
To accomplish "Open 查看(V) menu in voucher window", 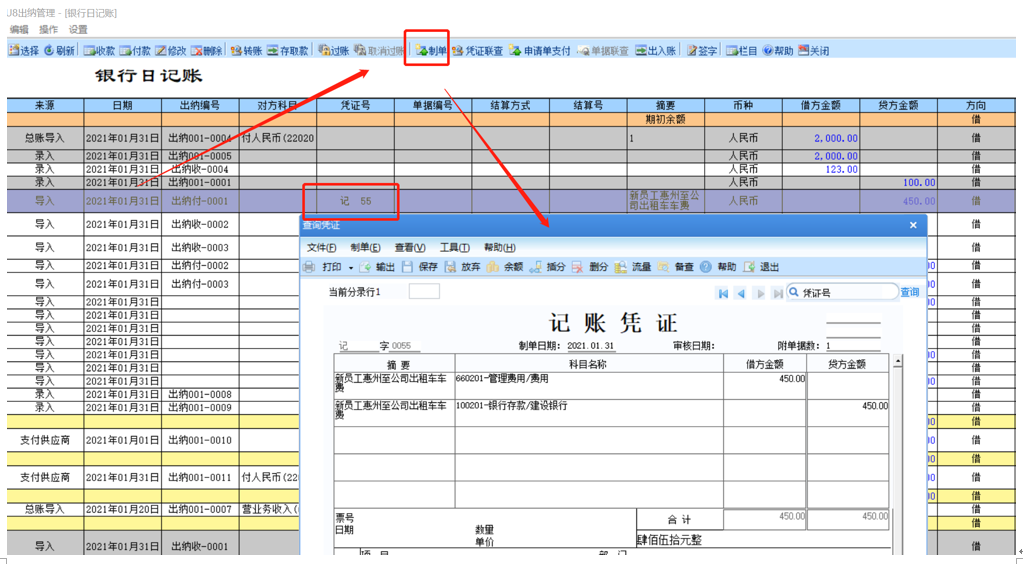I will (410, 247).
